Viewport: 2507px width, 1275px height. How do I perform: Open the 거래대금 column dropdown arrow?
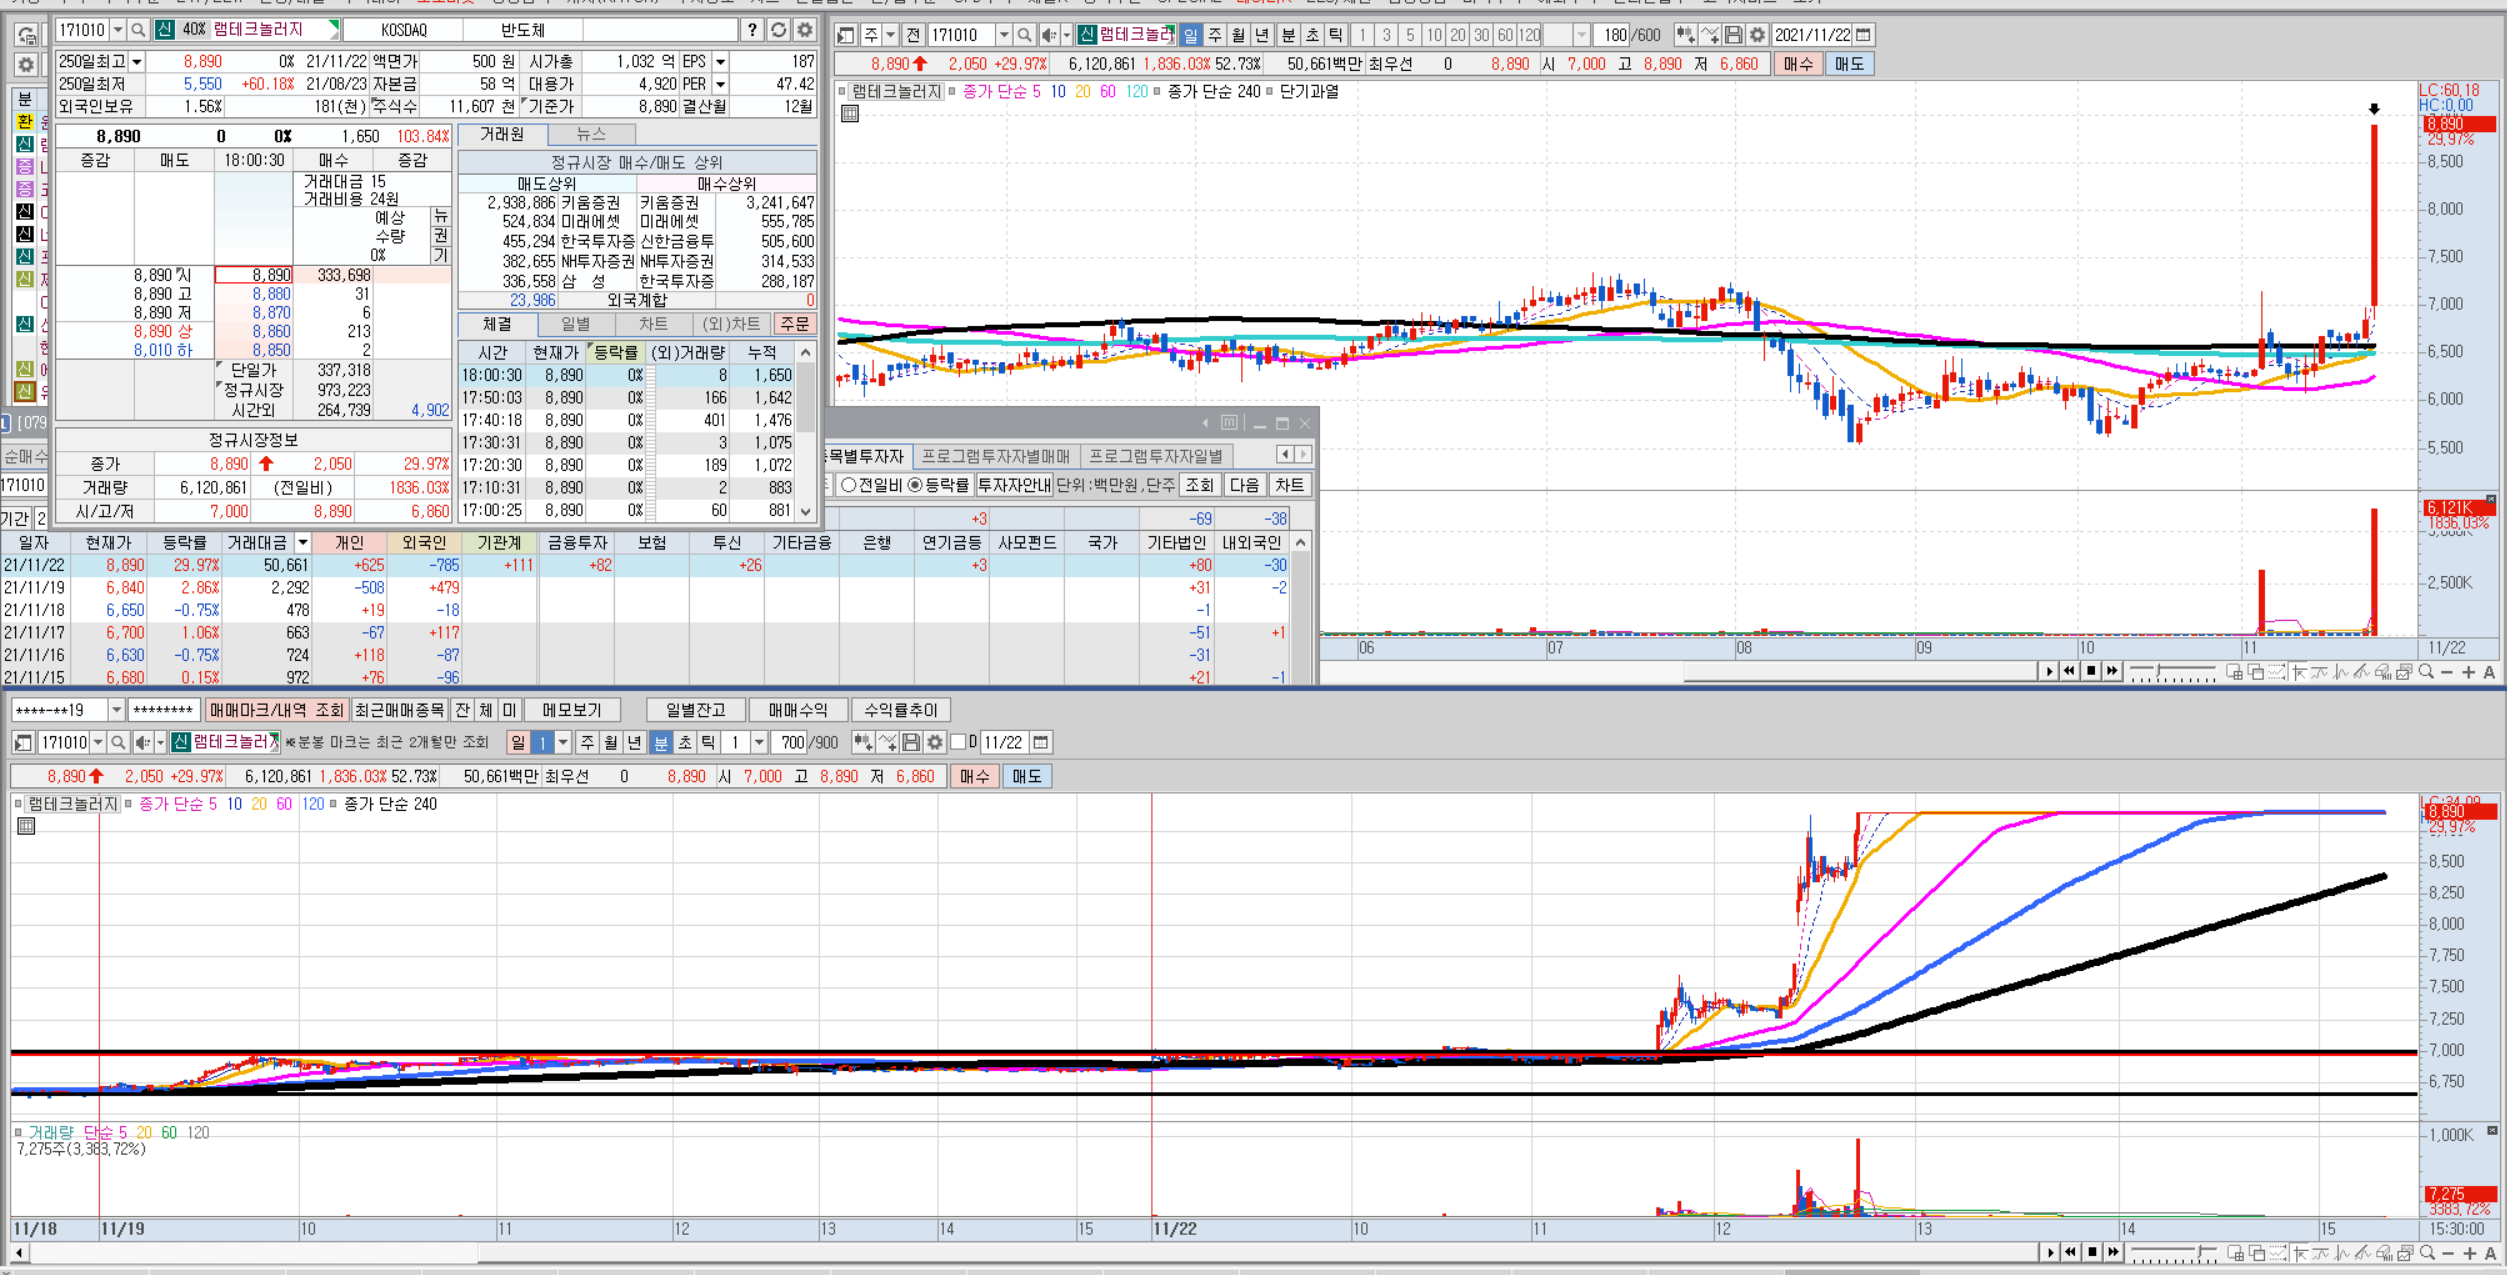(302, 542)
